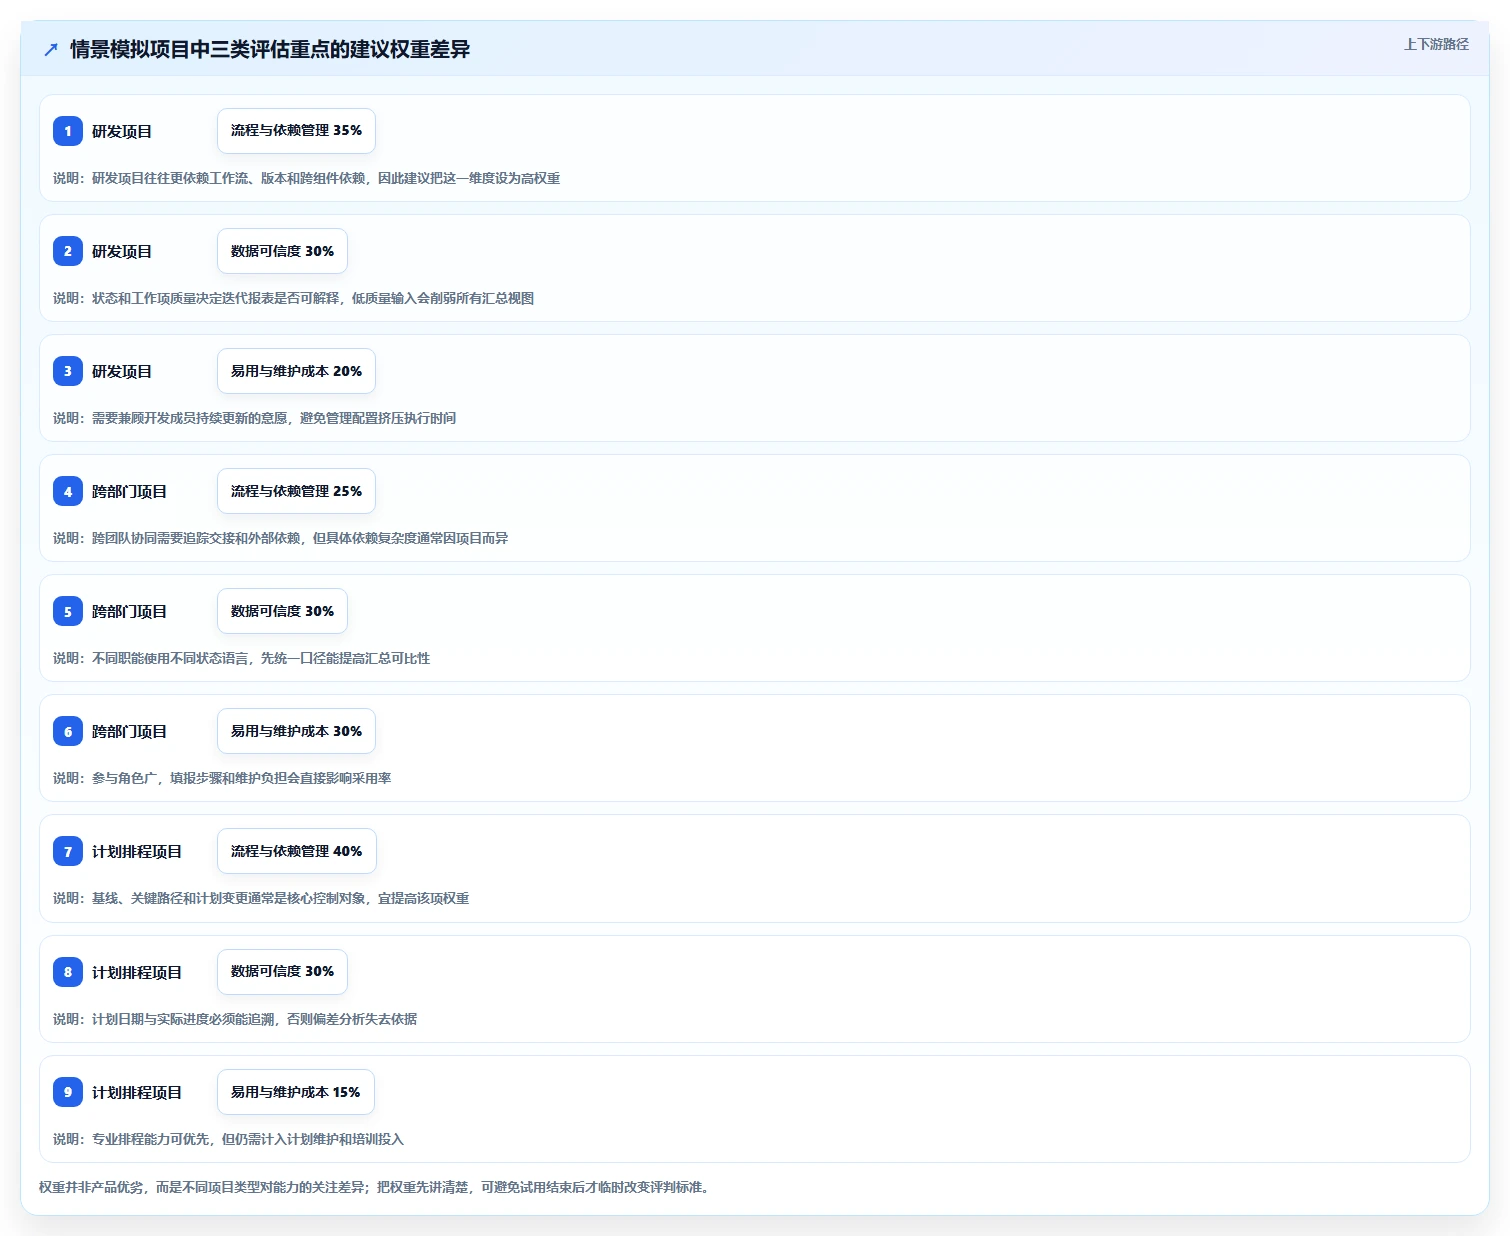Click the note about 兼顾开发成员持续更新的意愿
1510x1236 pixels.
[254, 418]
